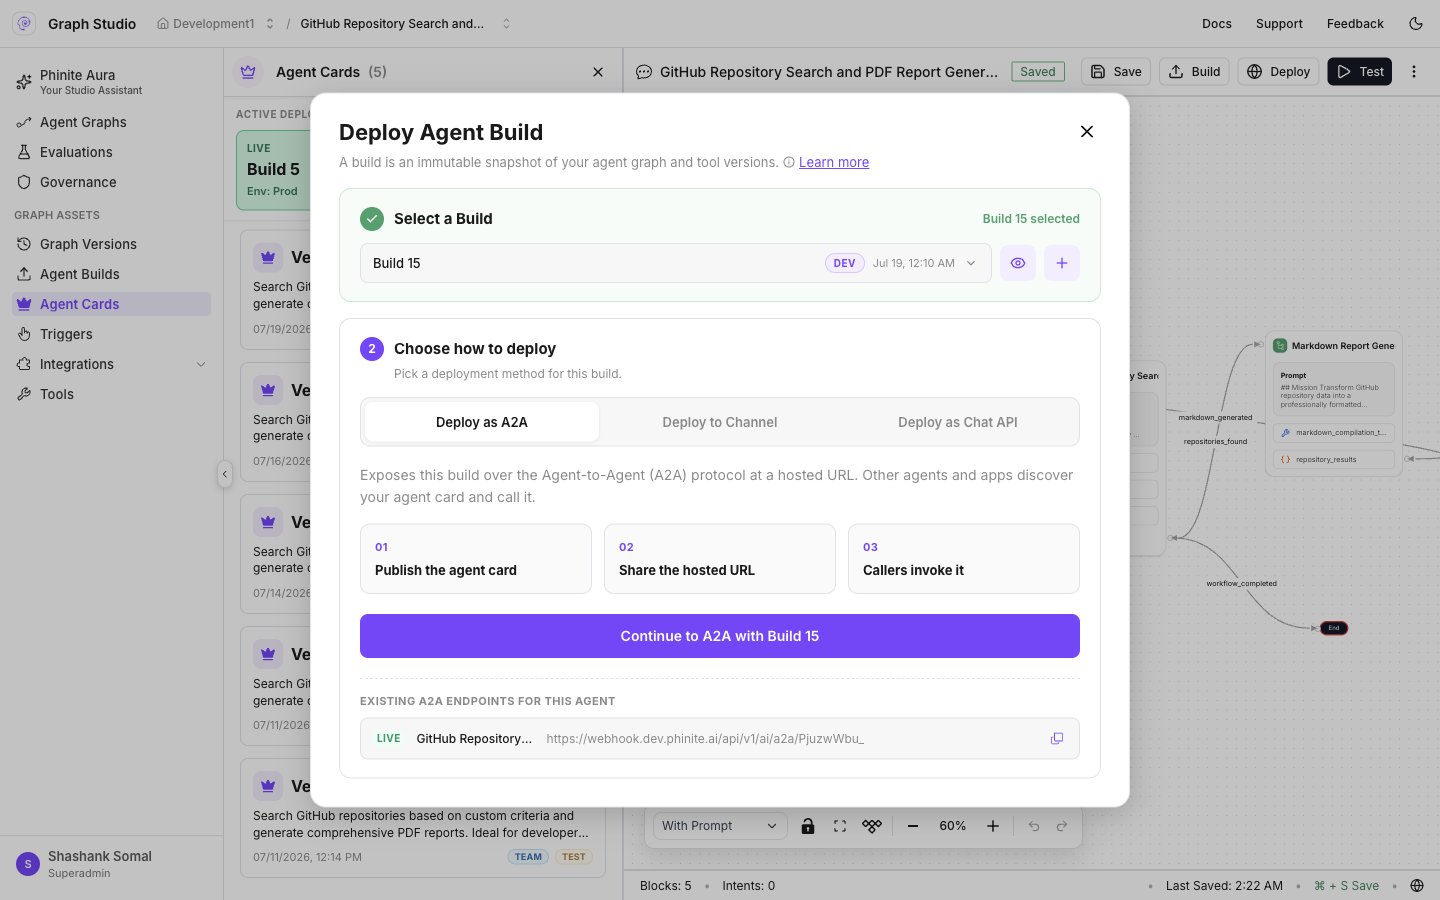The image size is (1440, 900).
Task: Click the undo arrow icon
Action: (1034, 826)
